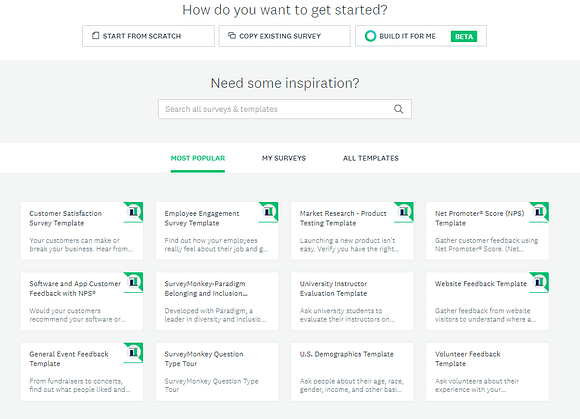
Task: Click the Copy Existing Survey duplicate icon
Action: pos(232,36)
